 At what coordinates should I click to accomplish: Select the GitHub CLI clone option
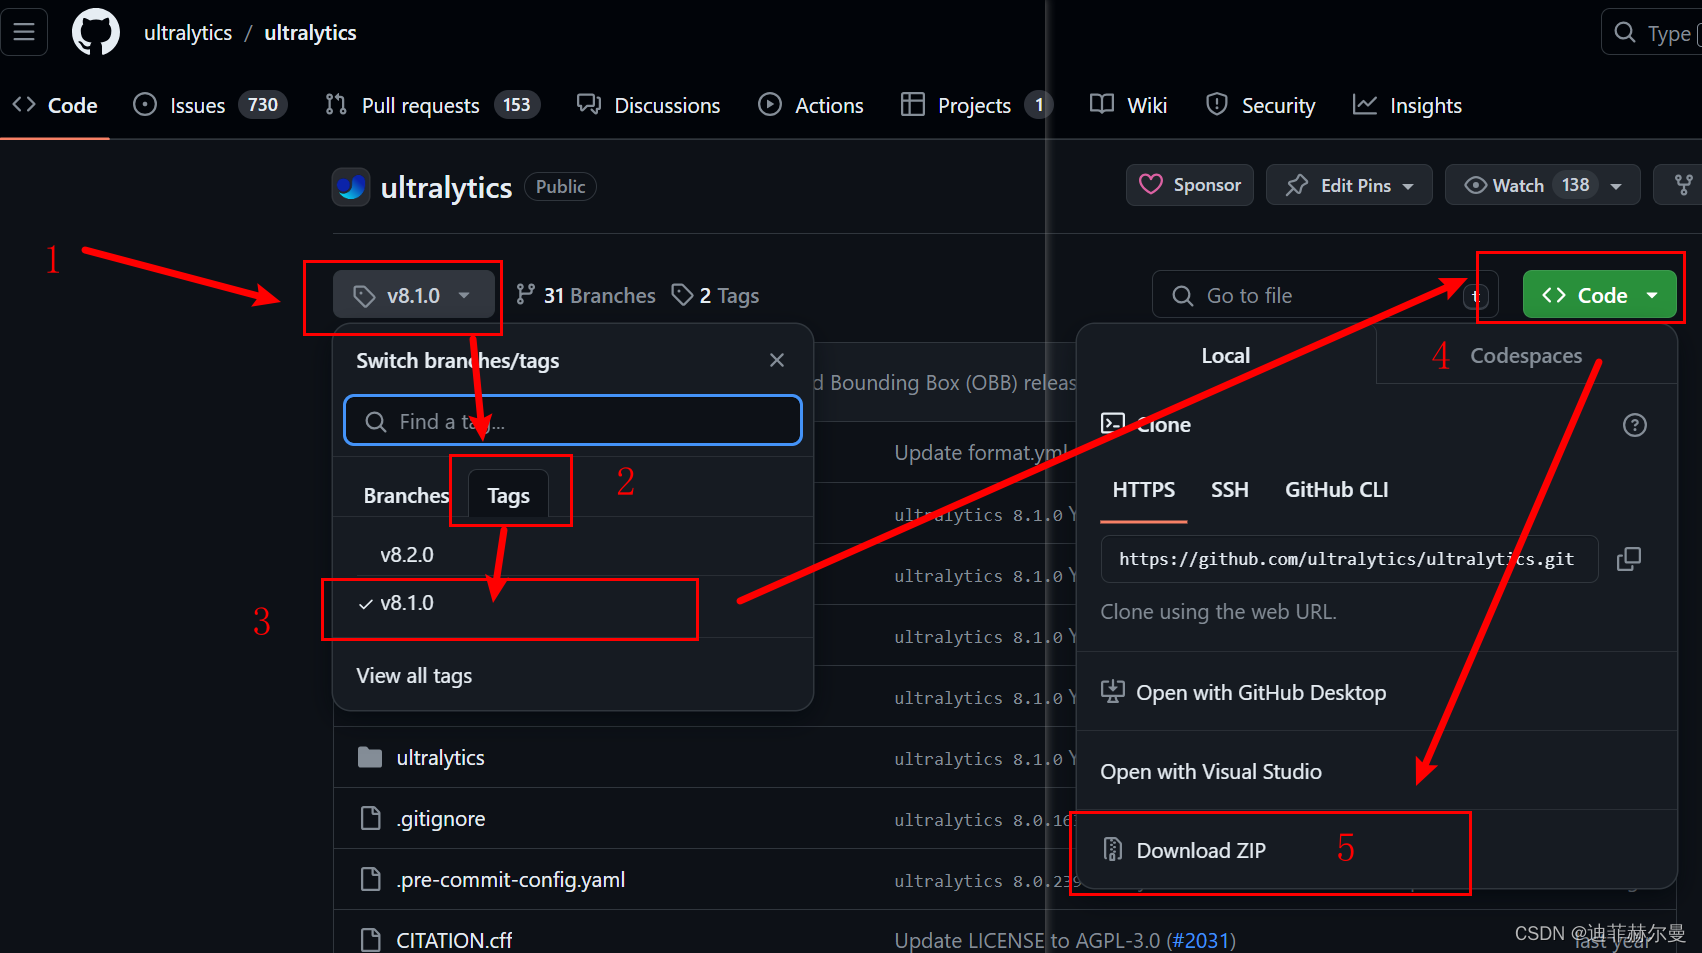click(x=1337, y=490)
